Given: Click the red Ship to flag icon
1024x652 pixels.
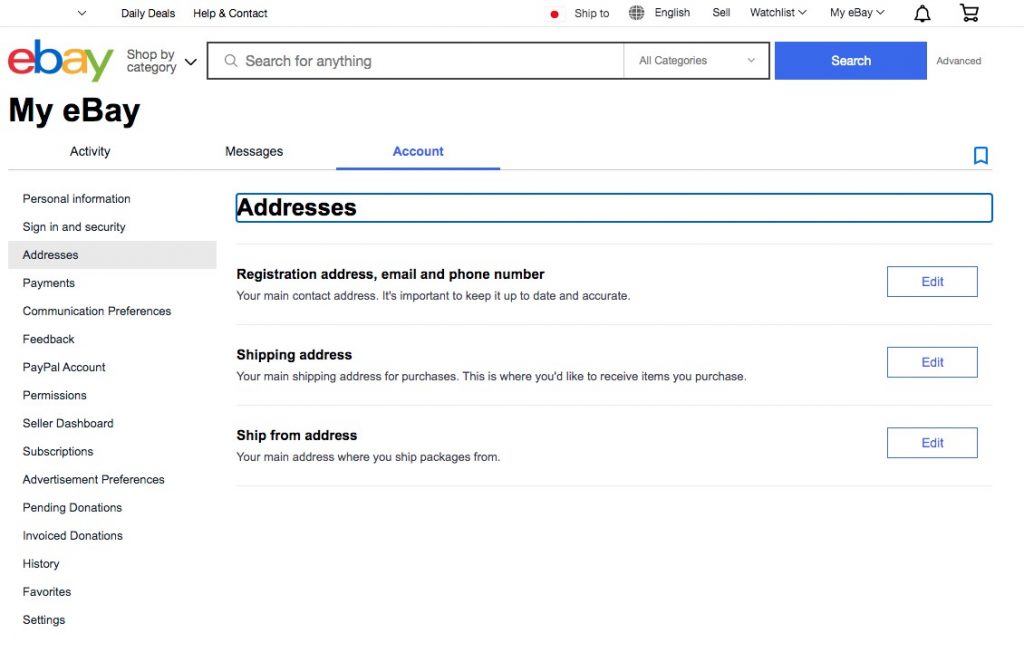Looking at the screenshot, I should tap(554, 14).
